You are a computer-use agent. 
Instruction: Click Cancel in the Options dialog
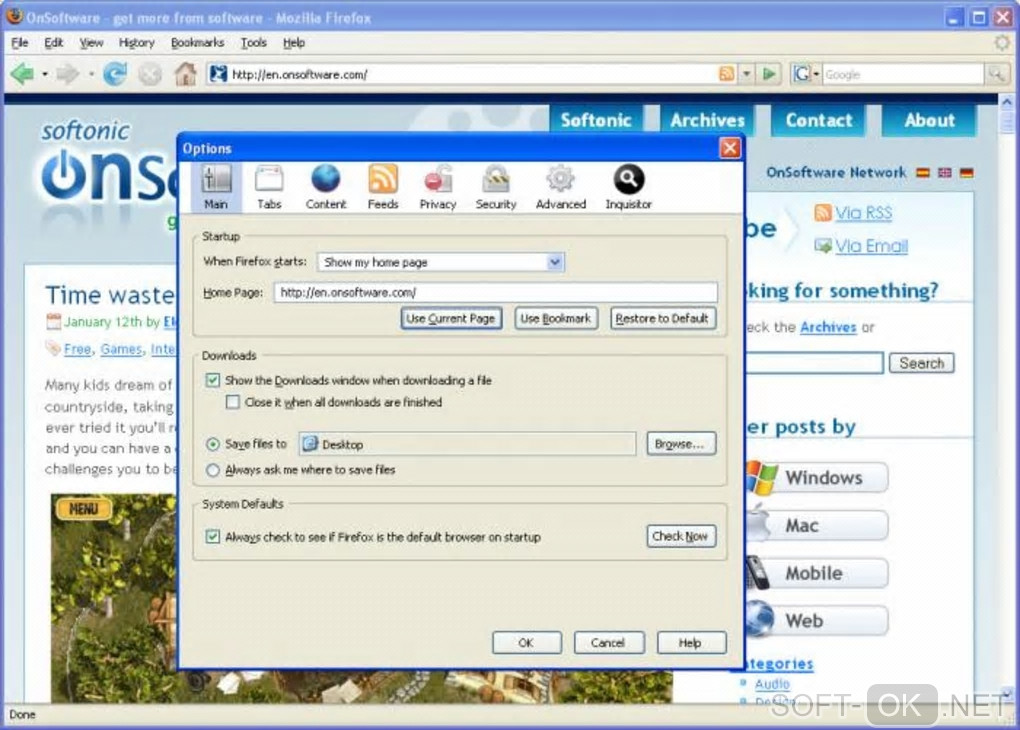tap(608, 642)
